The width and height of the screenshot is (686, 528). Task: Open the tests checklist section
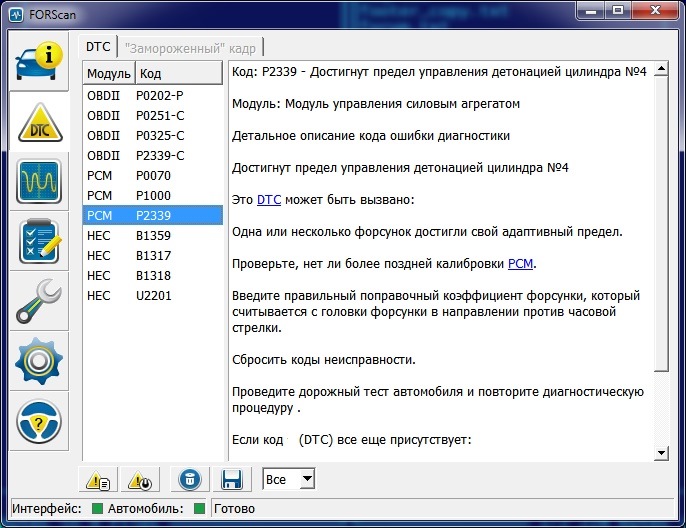pyautogui.click(x=39, y=241)
